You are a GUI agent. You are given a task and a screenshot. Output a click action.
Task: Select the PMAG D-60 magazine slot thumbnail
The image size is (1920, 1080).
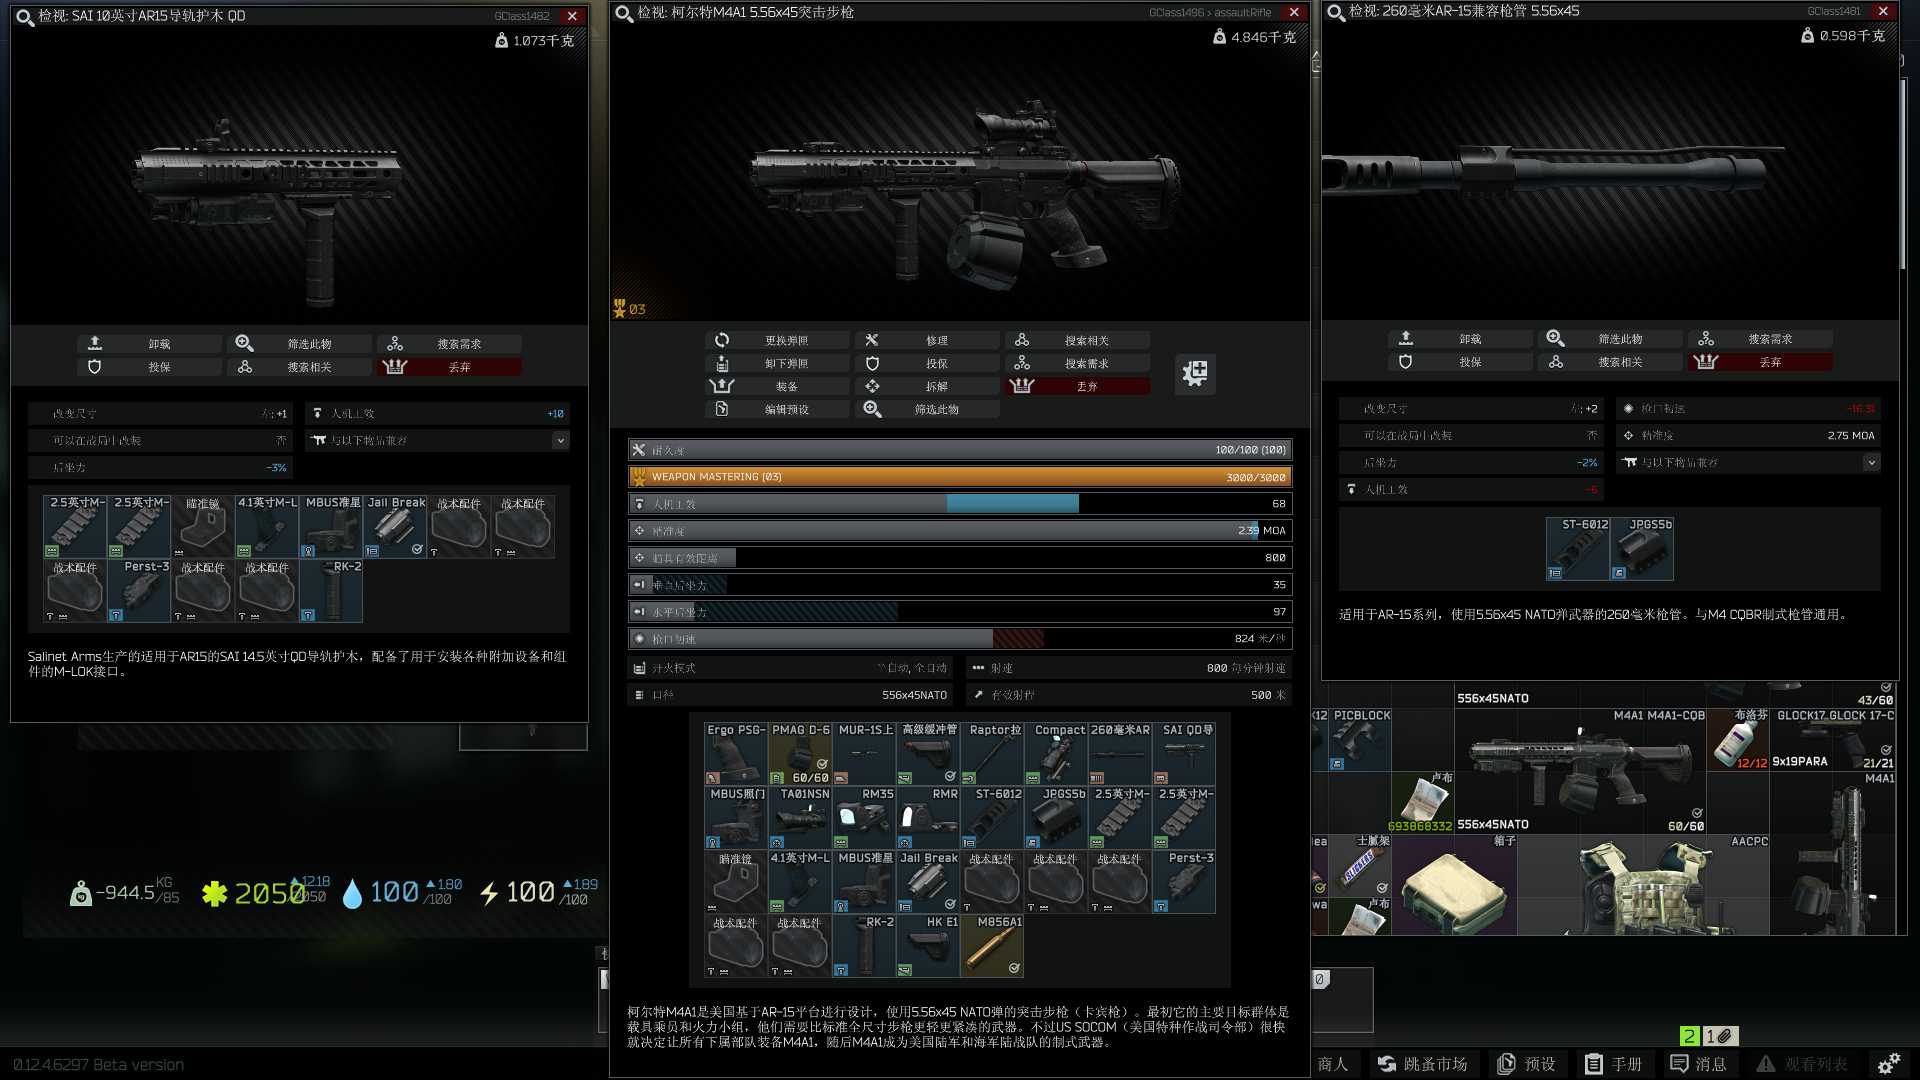click(800, 754)
